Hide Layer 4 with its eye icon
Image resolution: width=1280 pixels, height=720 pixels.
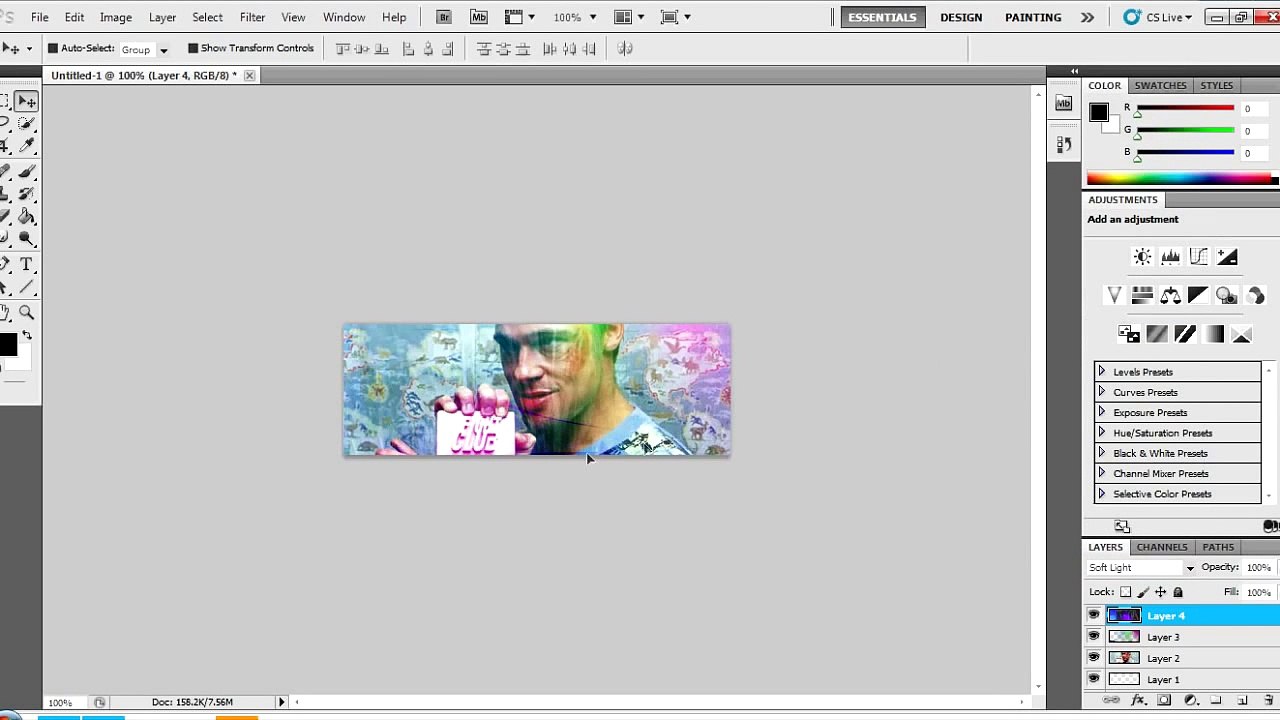1094,616
